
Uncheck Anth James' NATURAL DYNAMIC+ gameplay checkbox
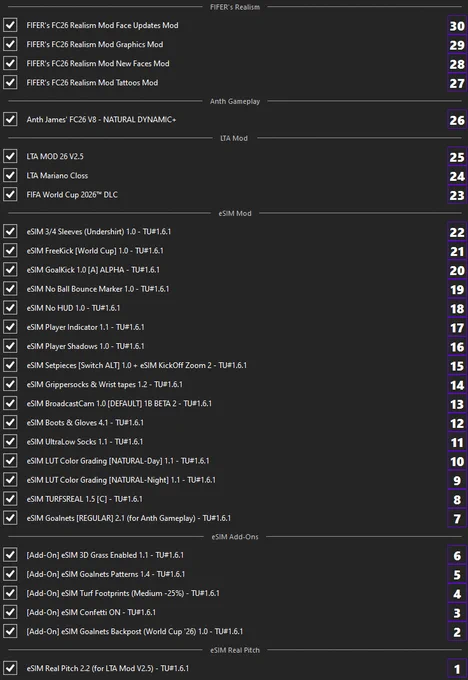coord(10,119)
